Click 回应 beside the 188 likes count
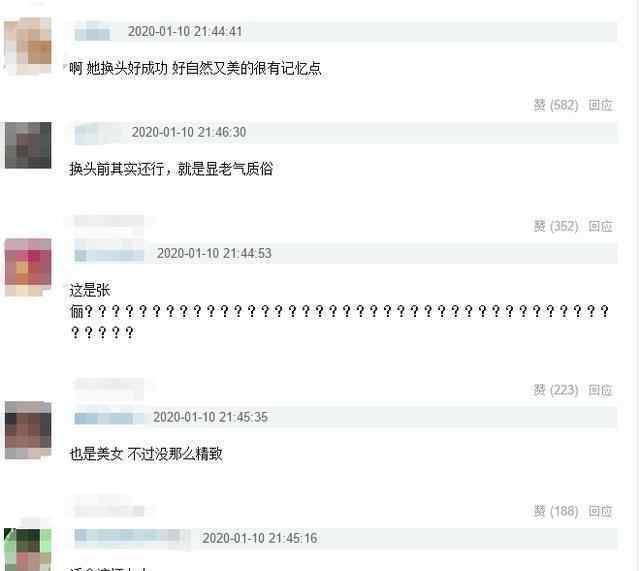The height and width of the screenshot is (571, 640). [x=600, y=511]
